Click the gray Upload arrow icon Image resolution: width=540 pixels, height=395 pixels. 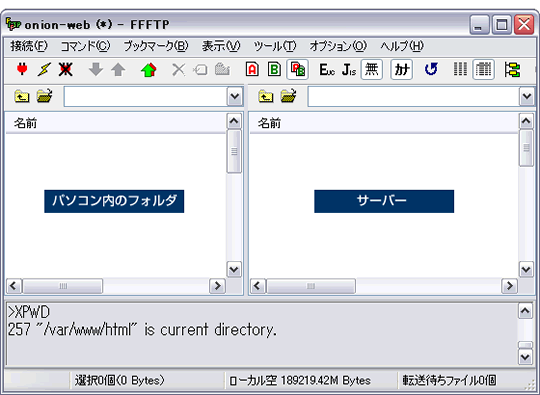pos(118,69)
